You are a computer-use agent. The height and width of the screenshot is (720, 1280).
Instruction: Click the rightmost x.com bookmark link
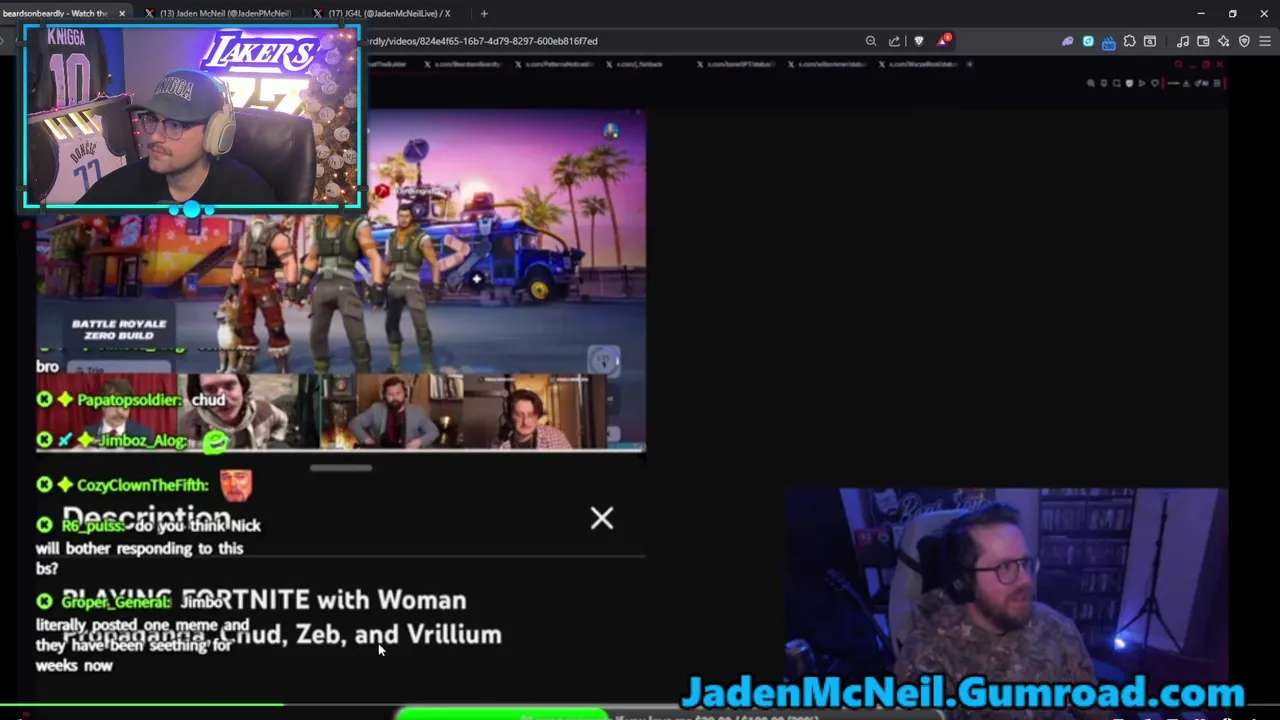click(921, 64)
